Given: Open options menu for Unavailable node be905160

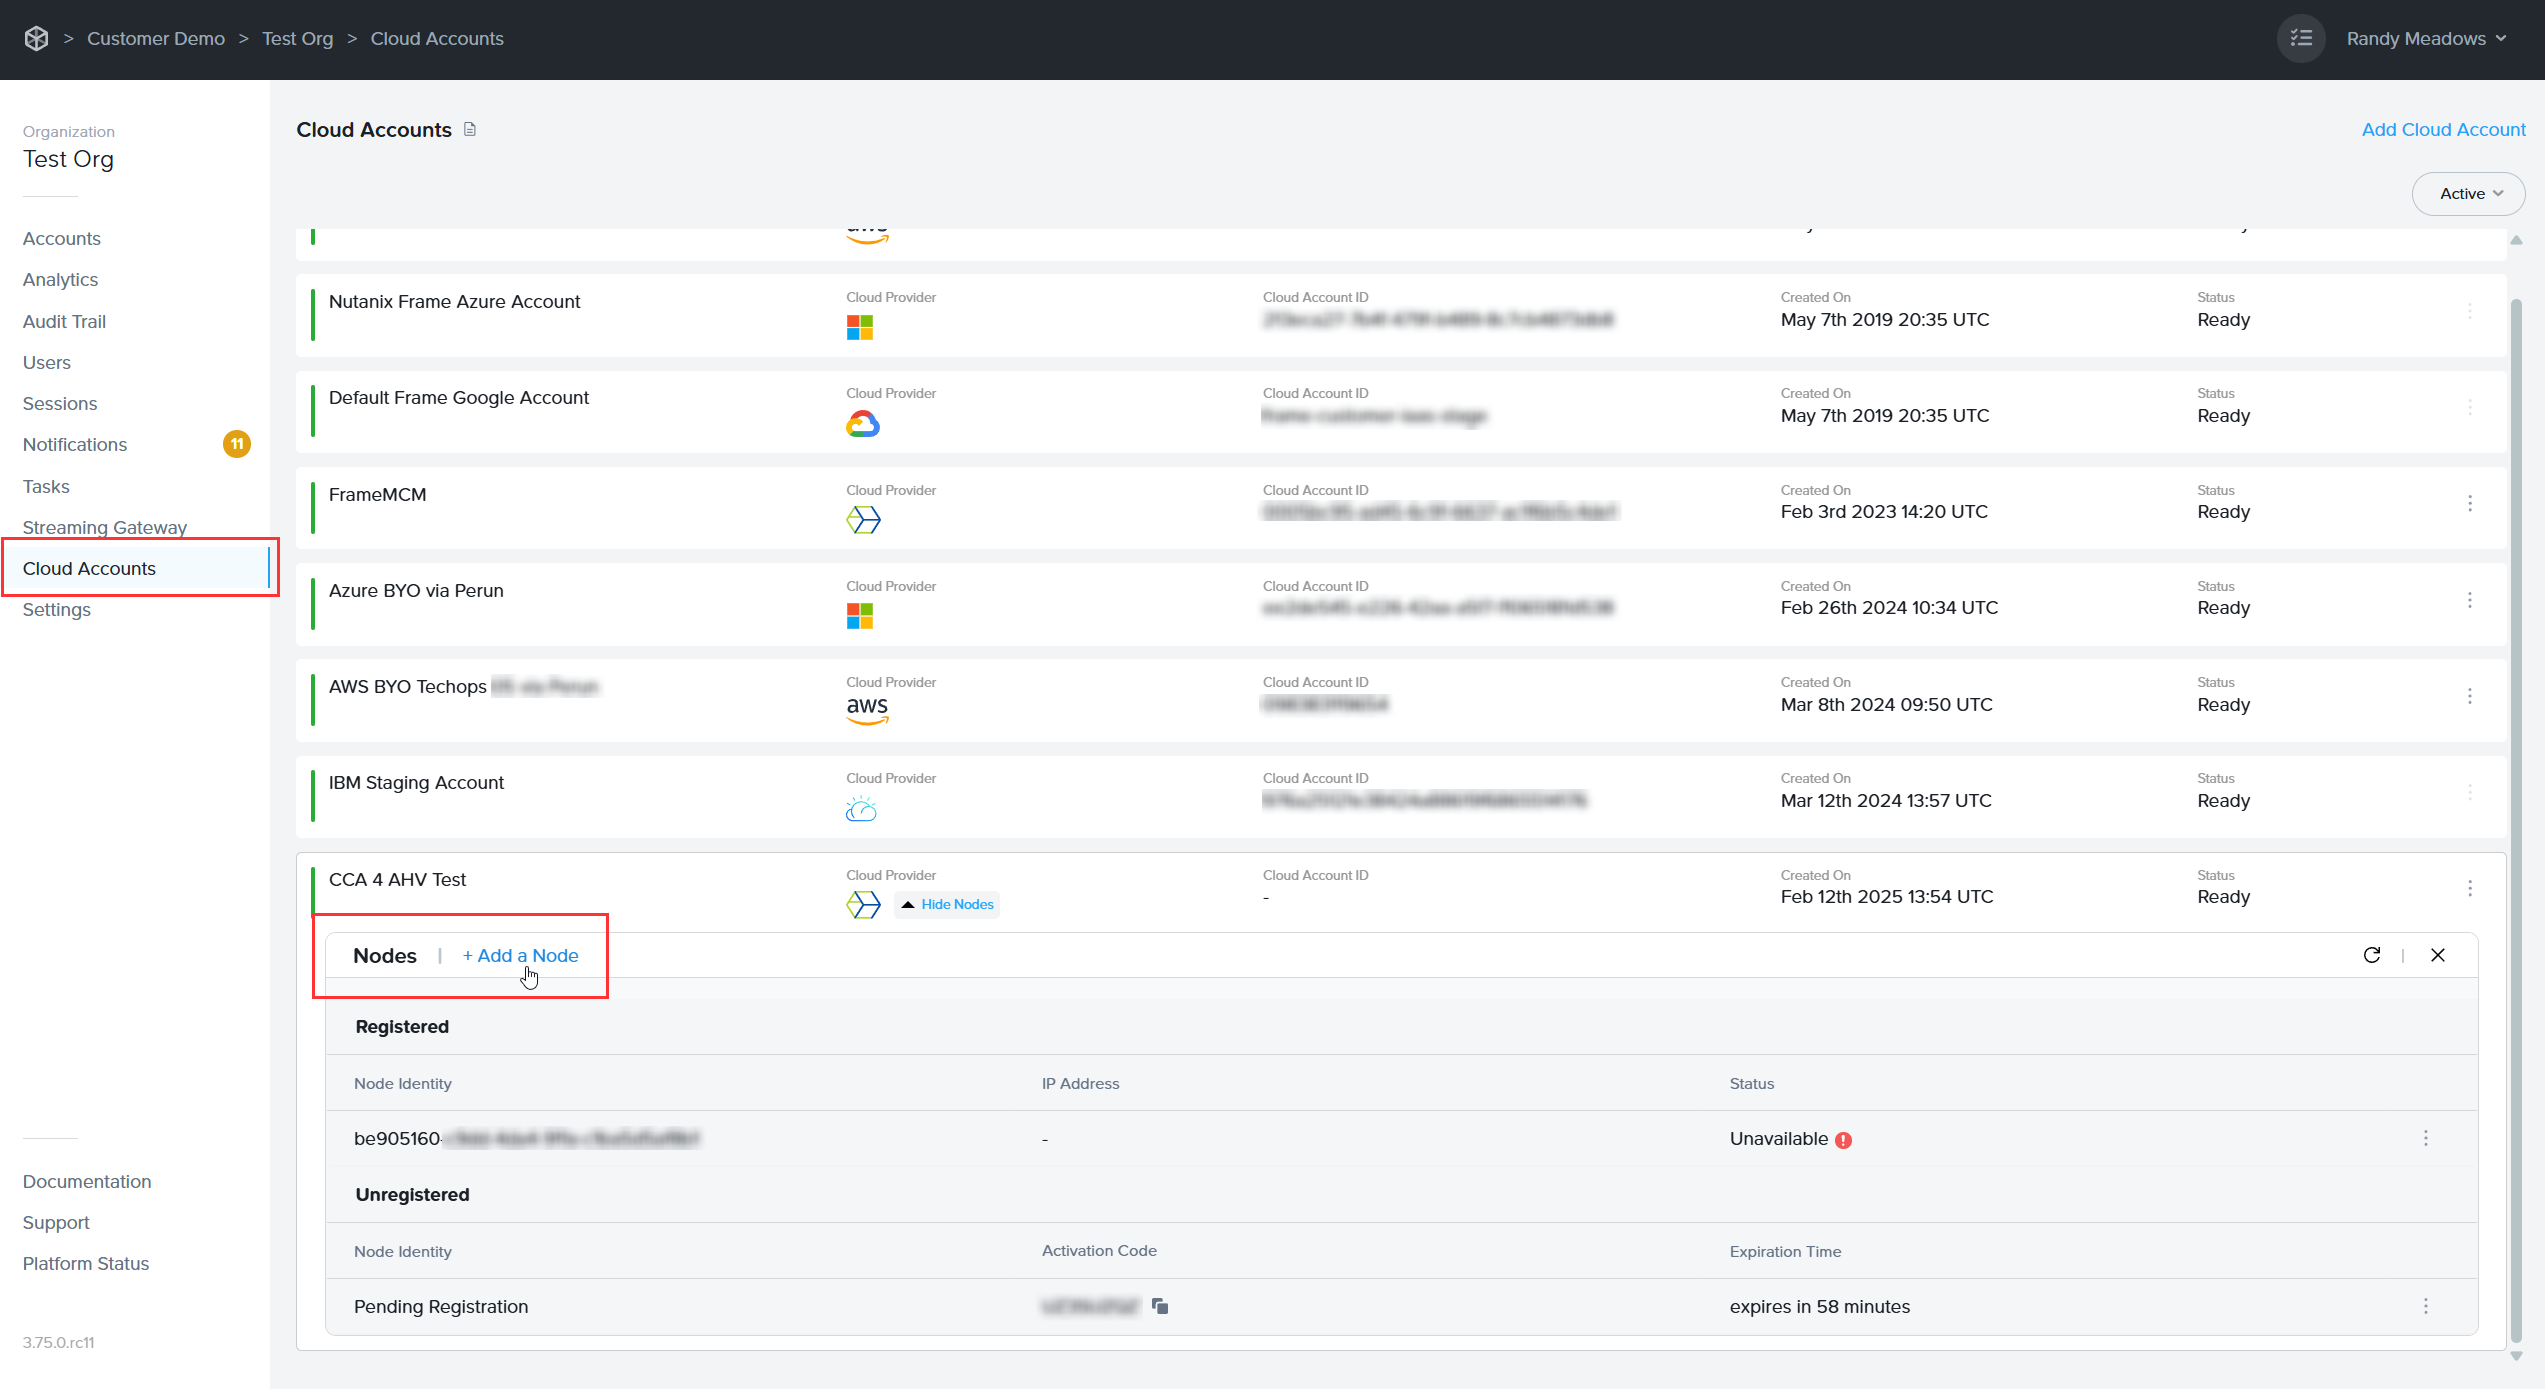Looking at the screenshot, I should click(x=2426, y=1138).
